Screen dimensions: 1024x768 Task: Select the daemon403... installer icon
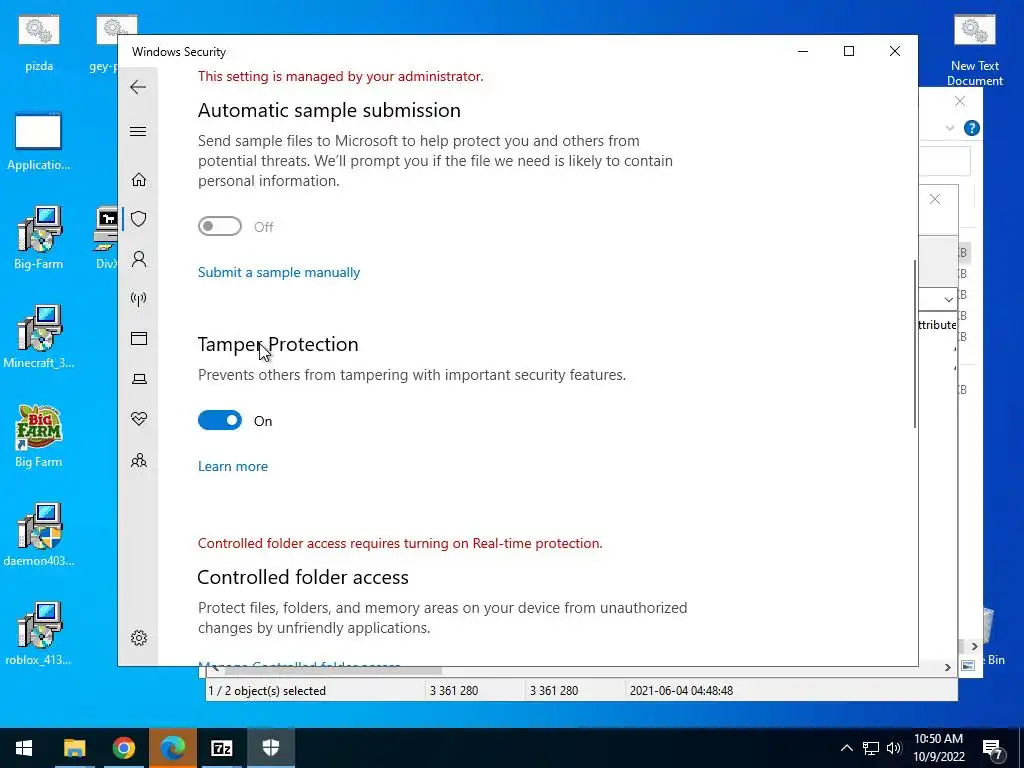point(39,535)
